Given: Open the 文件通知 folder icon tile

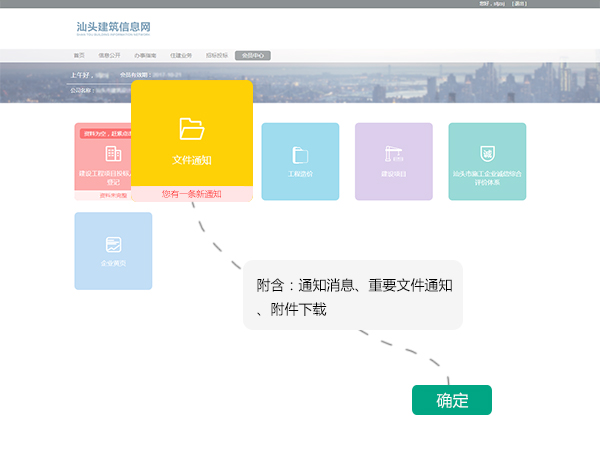Looking at the screenshot, I should click(191, 129).
